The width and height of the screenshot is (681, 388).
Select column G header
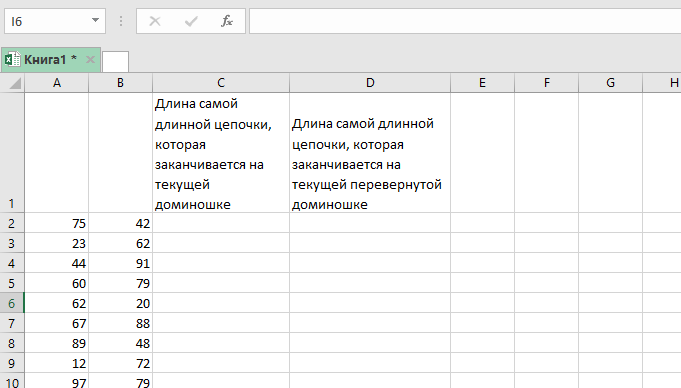610,83
